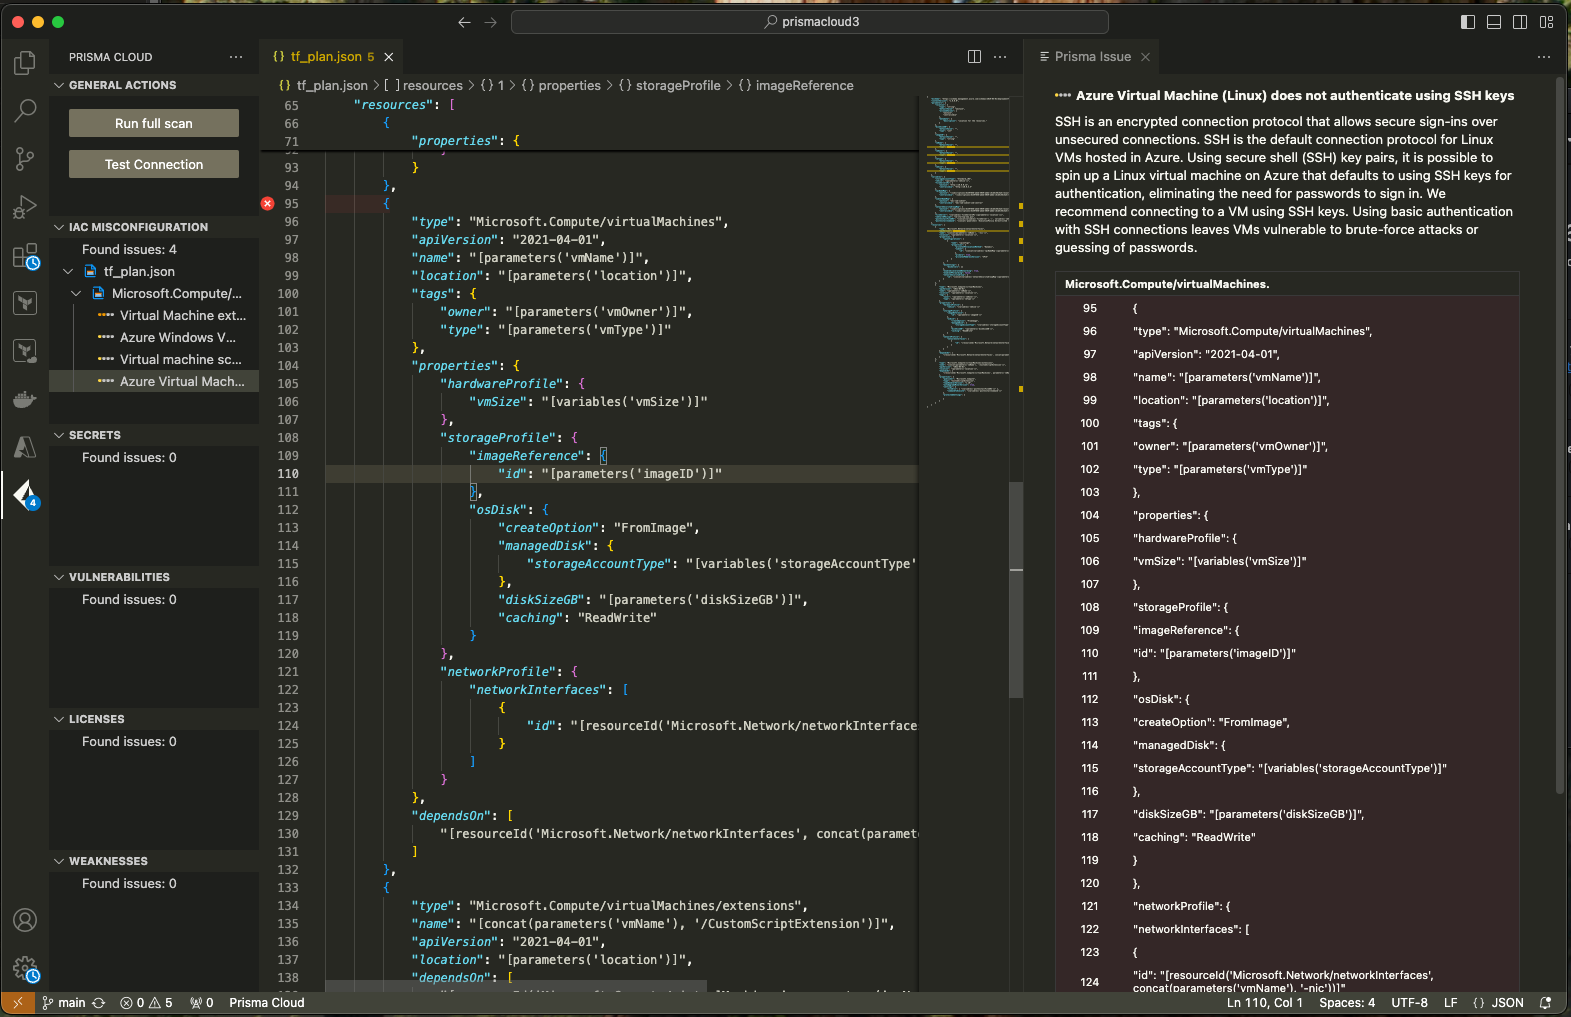This screenshot has height=1017, width=1571.
Task: Open the Explorer view in activity bar
Action: tap(25, 64)
